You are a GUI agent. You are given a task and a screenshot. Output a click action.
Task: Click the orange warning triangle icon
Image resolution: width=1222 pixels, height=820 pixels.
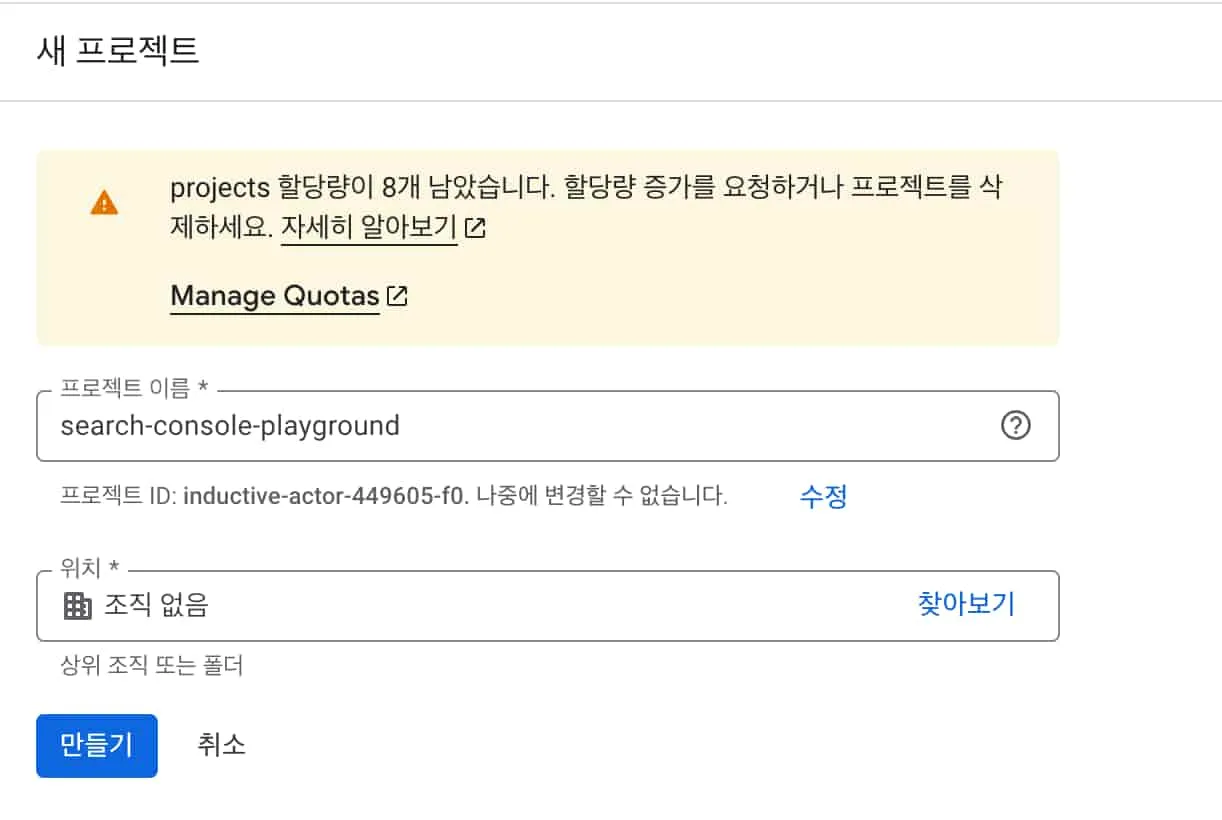pos(104,200)
